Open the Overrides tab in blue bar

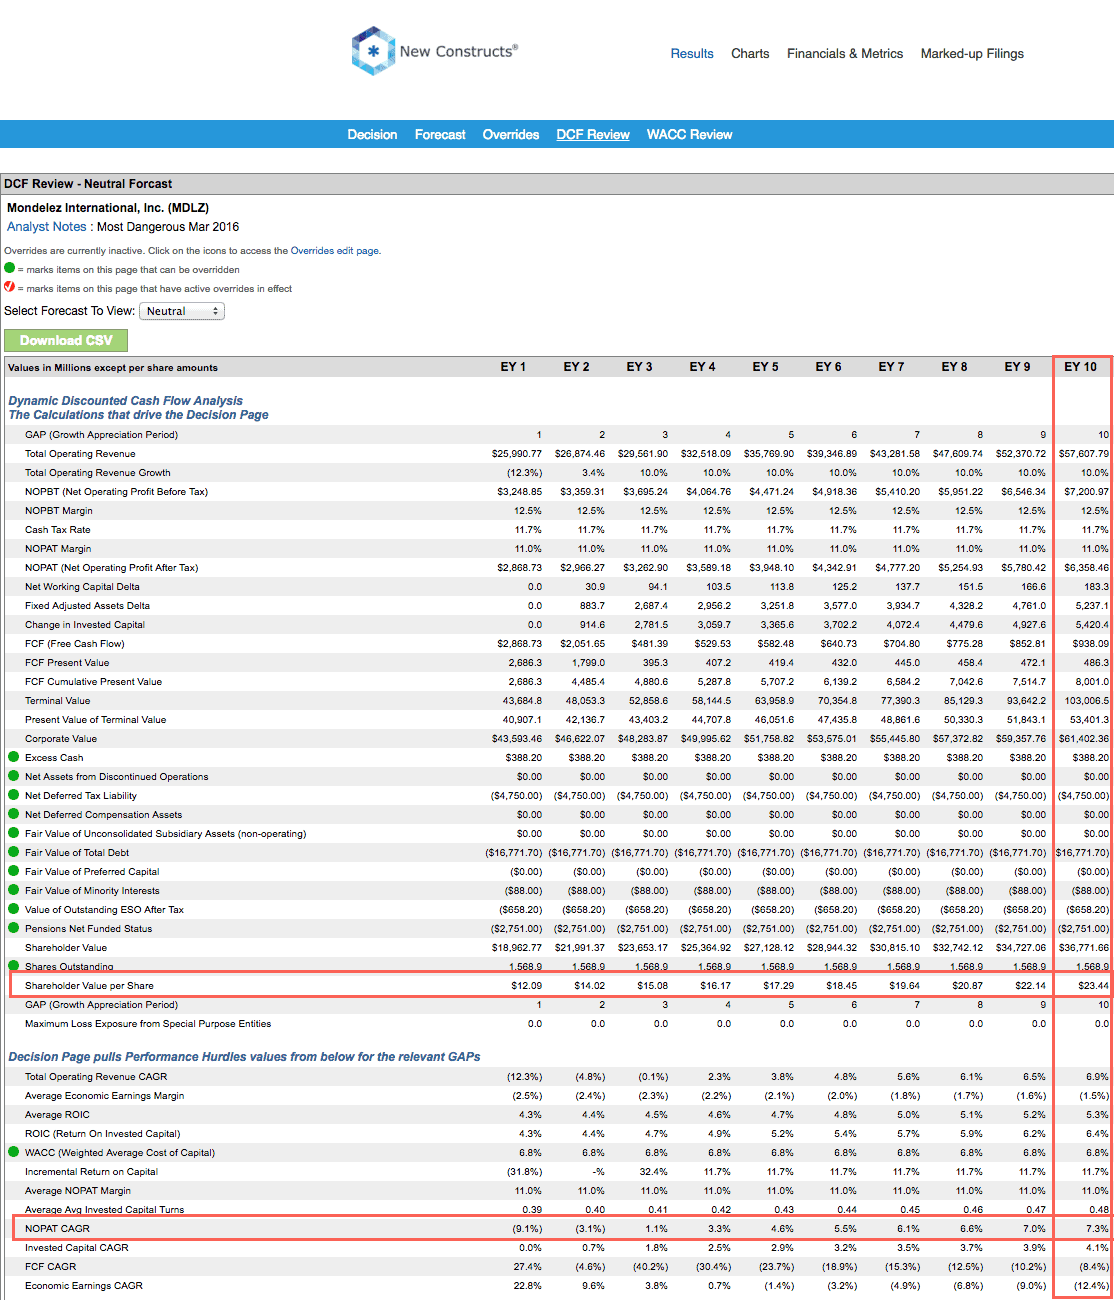click(x=511, y=135)
